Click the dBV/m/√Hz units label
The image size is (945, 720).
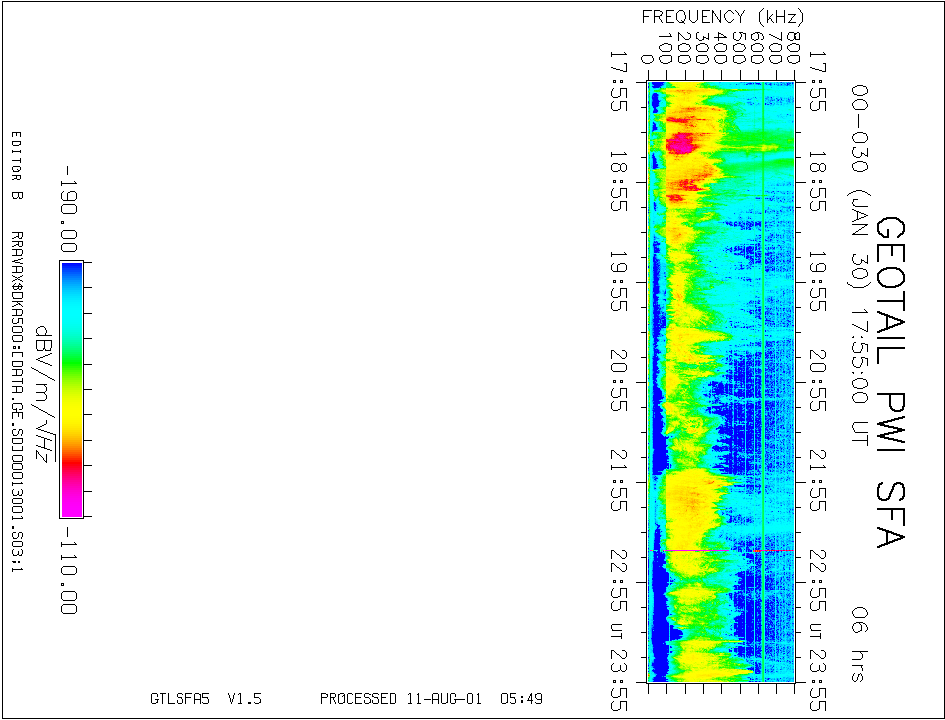43,394
